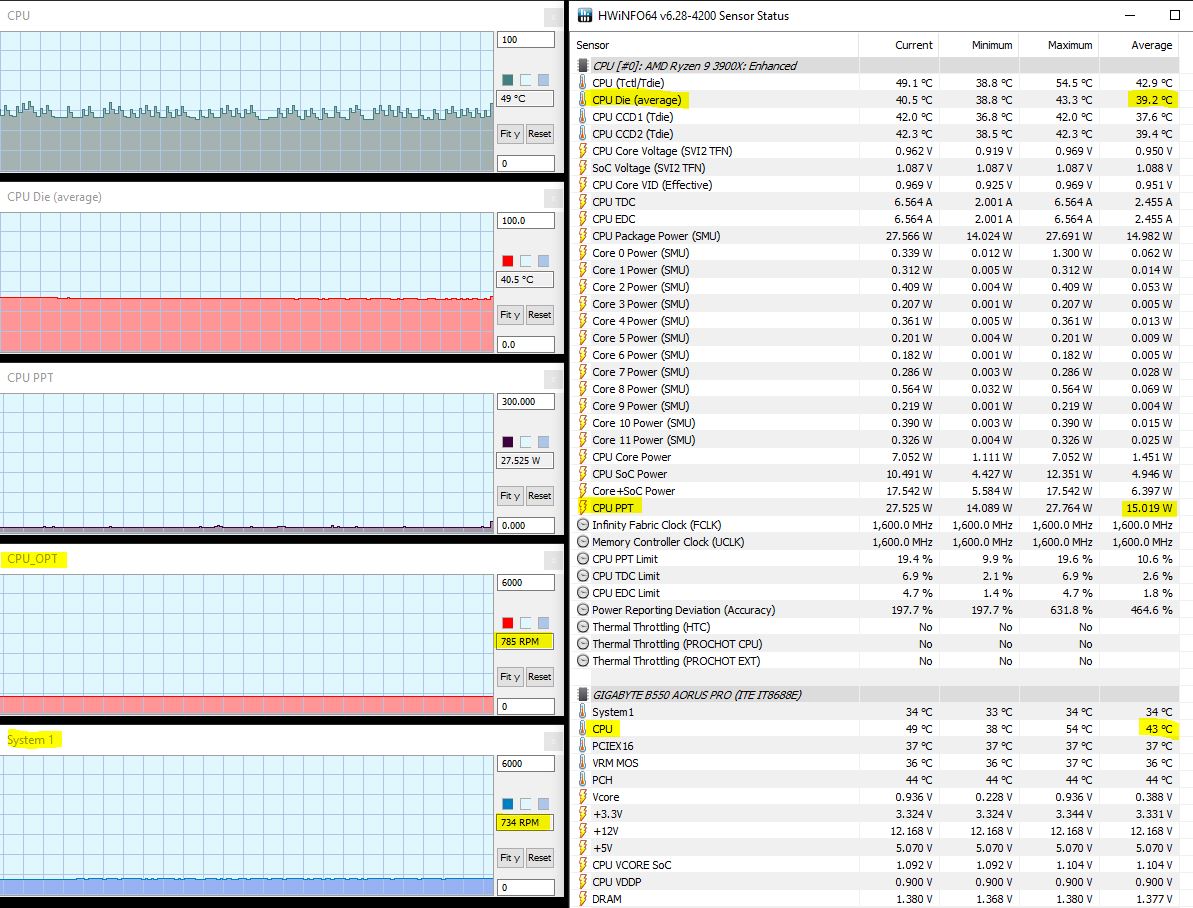Click thermometer icon of CPU CCD2 (Tdie)
The width and height of the screenshot is (1193, 908).
583,133
